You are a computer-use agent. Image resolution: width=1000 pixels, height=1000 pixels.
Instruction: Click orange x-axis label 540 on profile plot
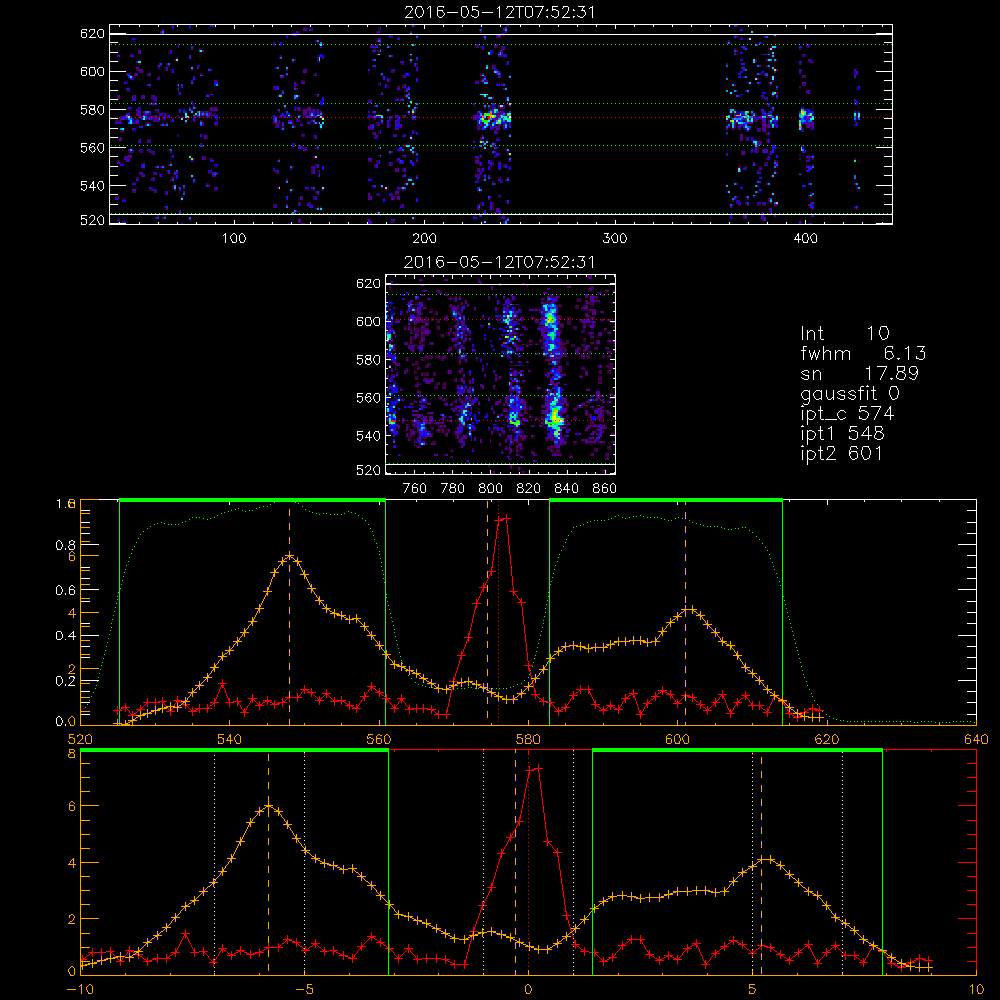point(230,740)
